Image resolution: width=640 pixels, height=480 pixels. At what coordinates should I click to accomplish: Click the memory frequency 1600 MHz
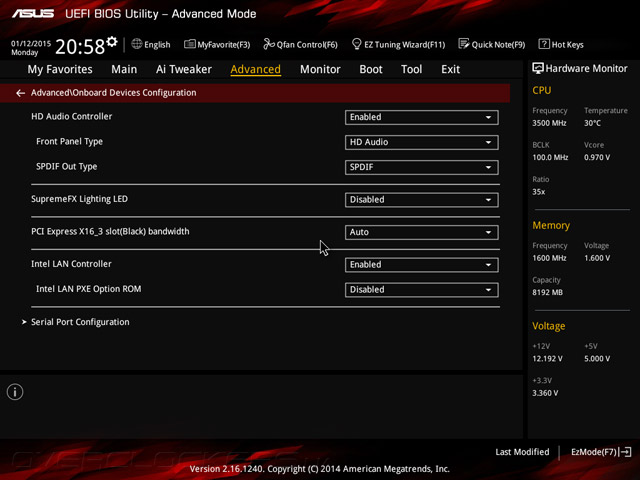[549, 258]
